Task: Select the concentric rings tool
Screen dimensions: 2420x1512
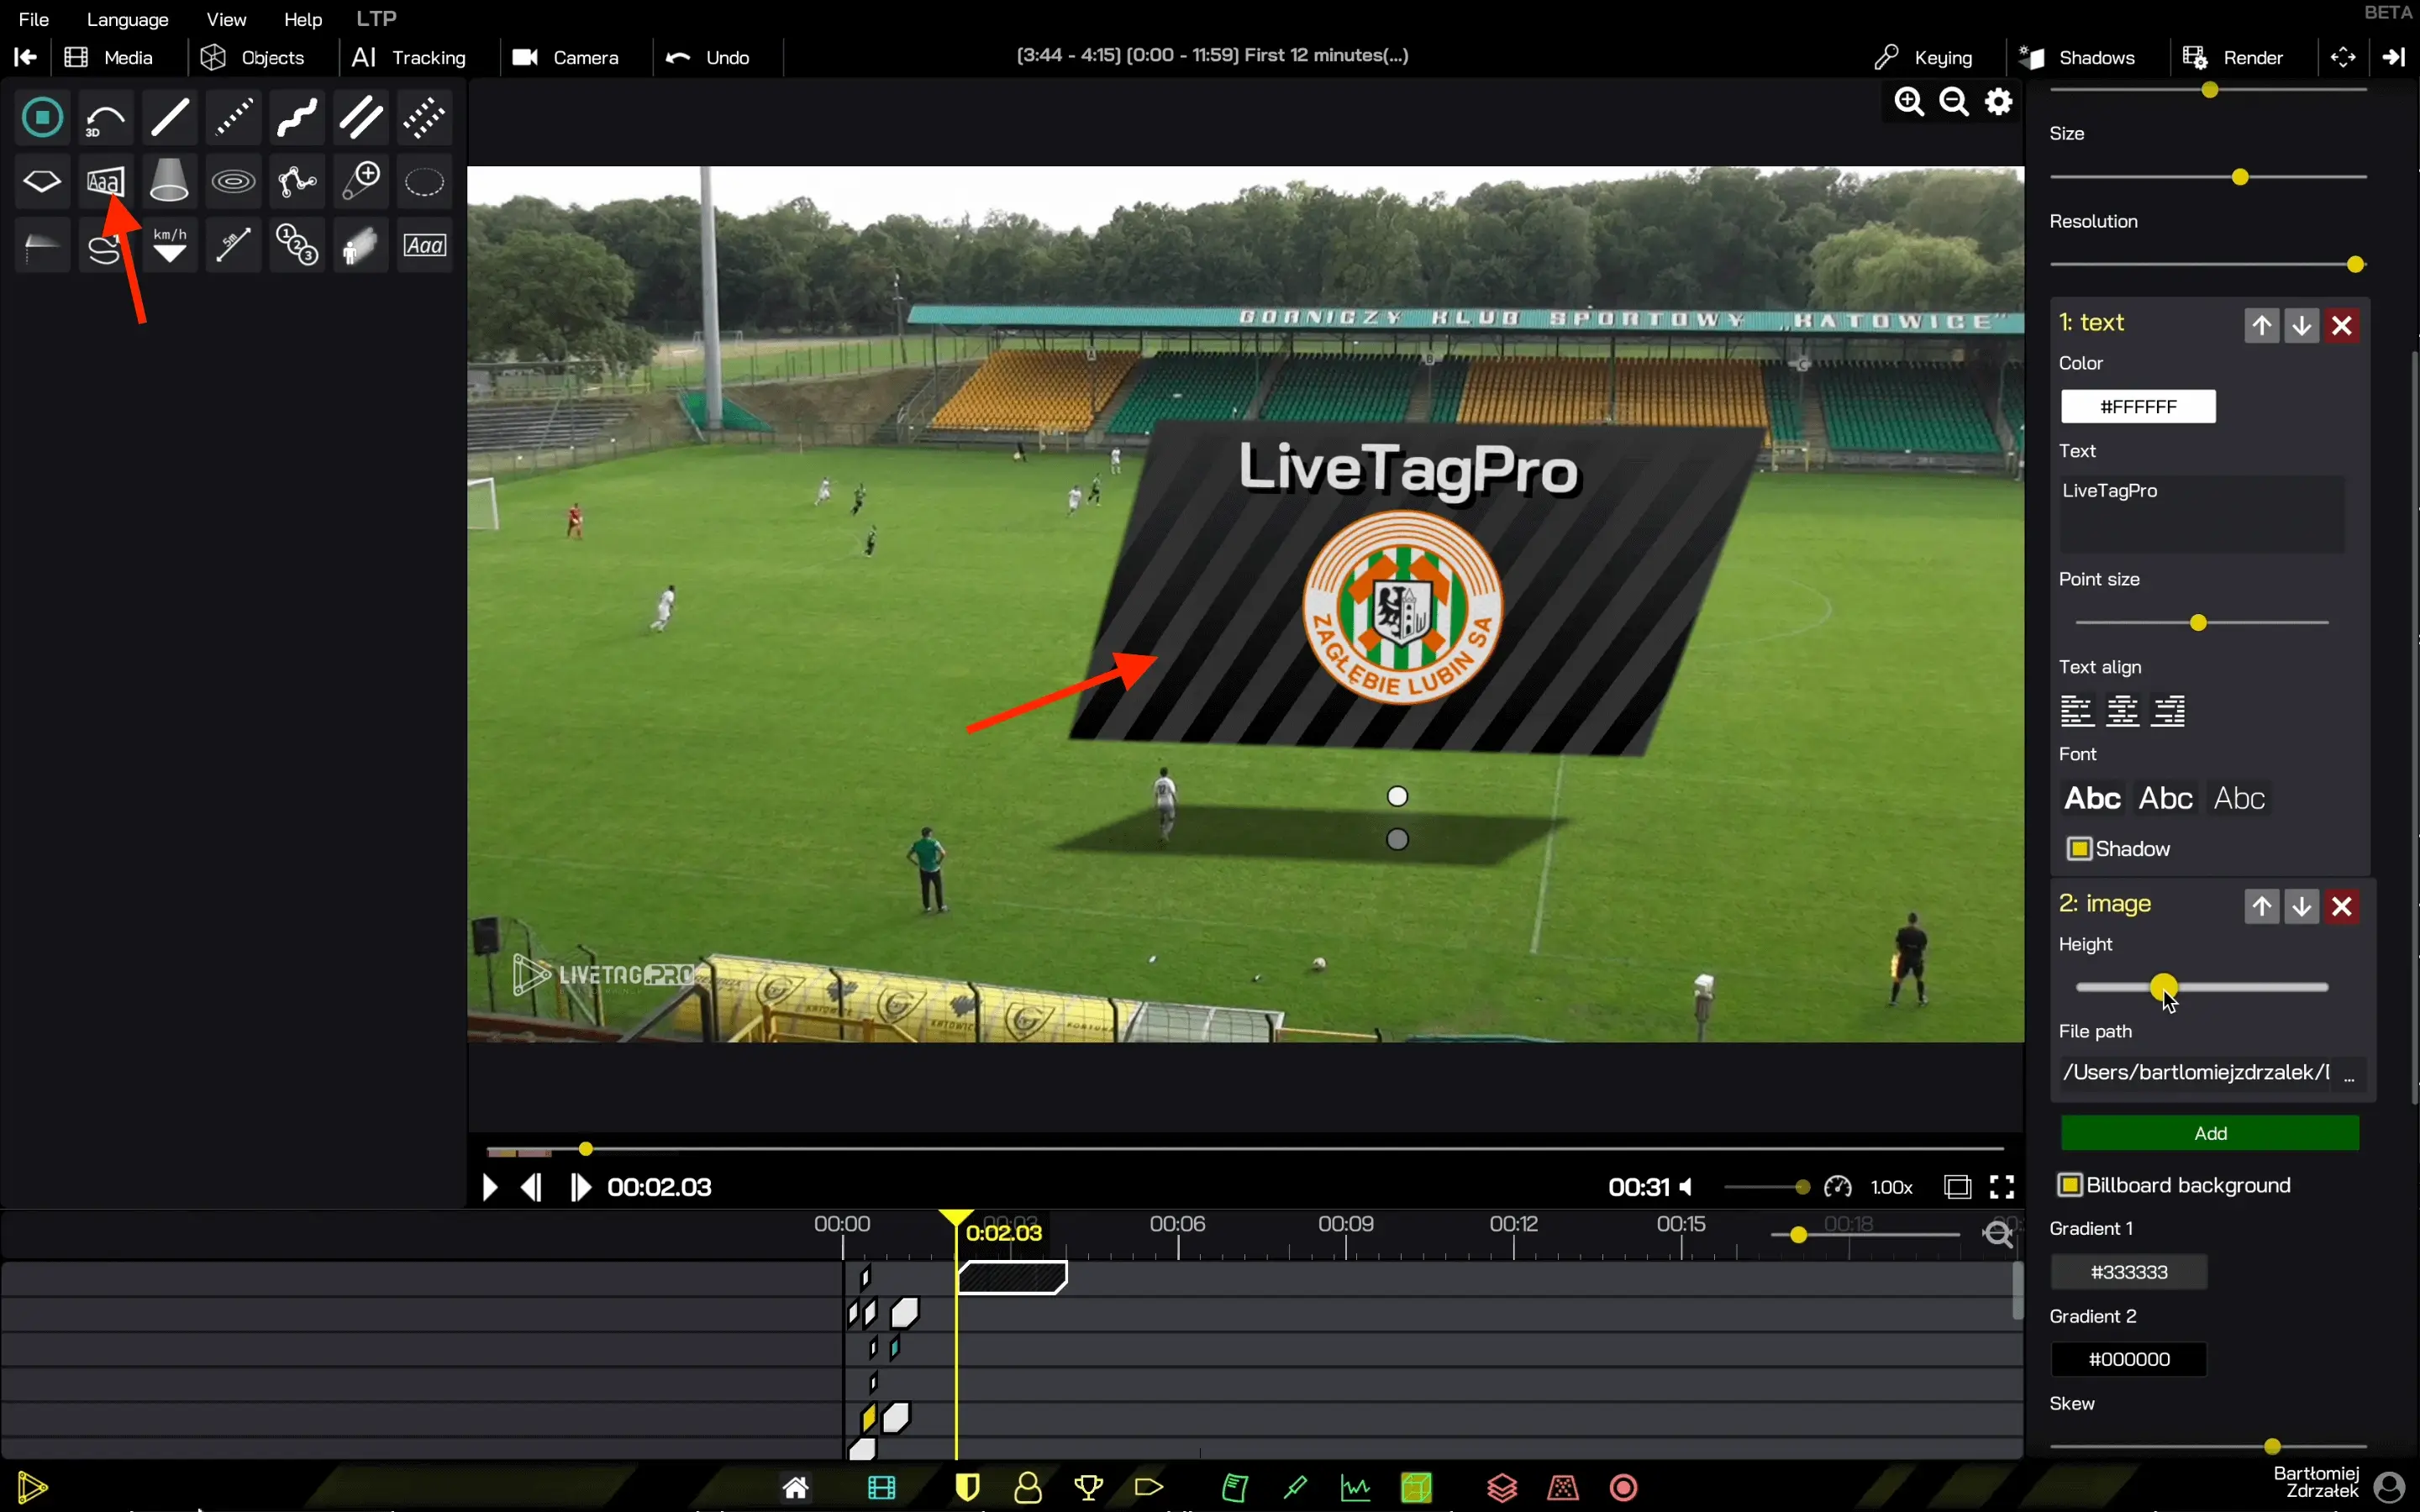Action: tap(233, 182)
